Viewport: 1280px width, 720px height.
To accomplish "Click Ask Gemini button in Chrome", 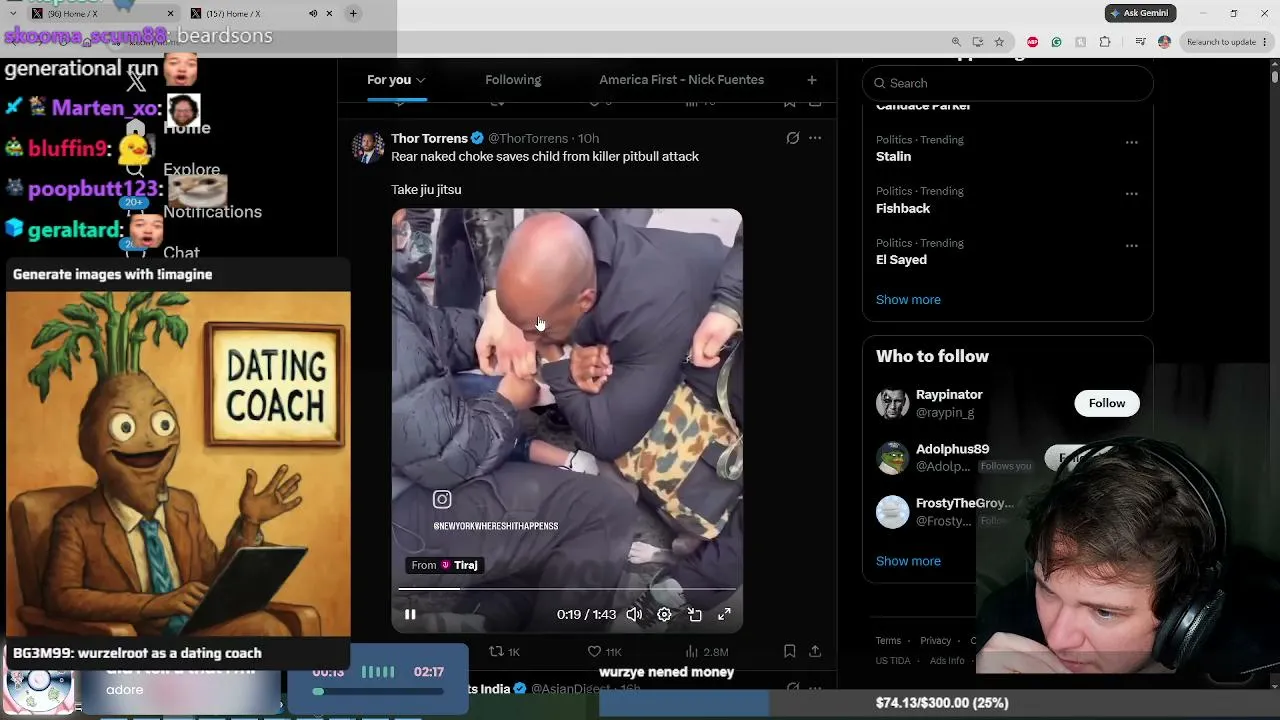I will click(x=1140, y=13).
